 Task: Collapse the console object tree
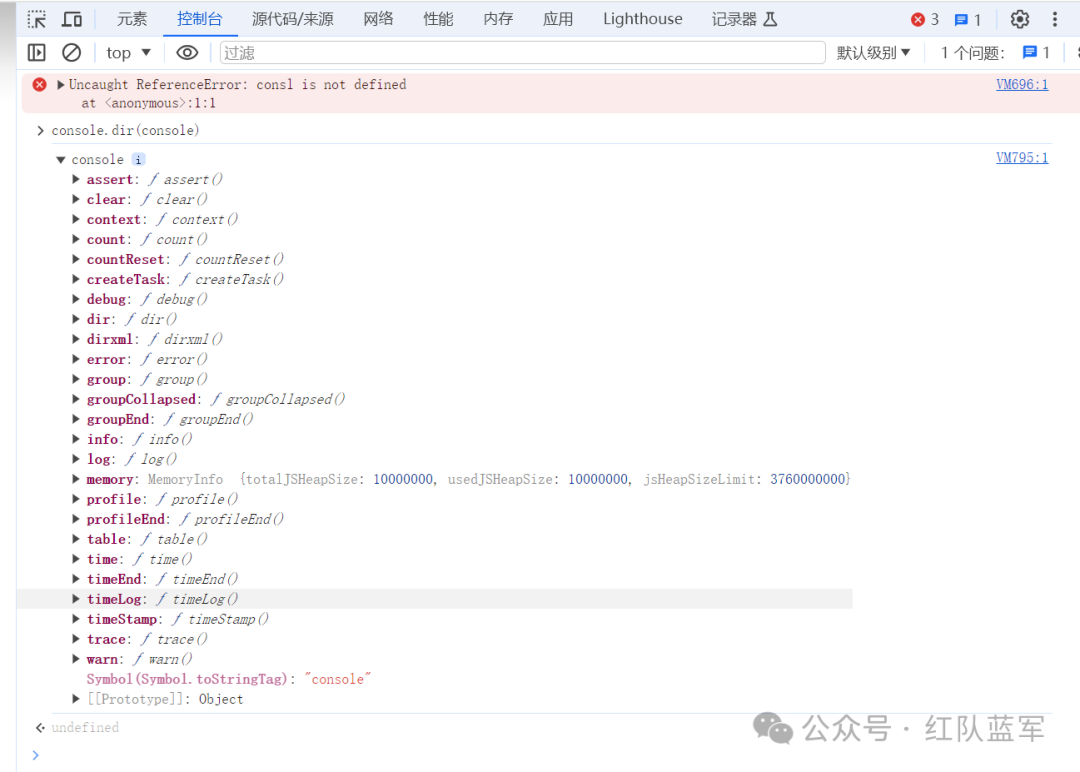[61, 159]
